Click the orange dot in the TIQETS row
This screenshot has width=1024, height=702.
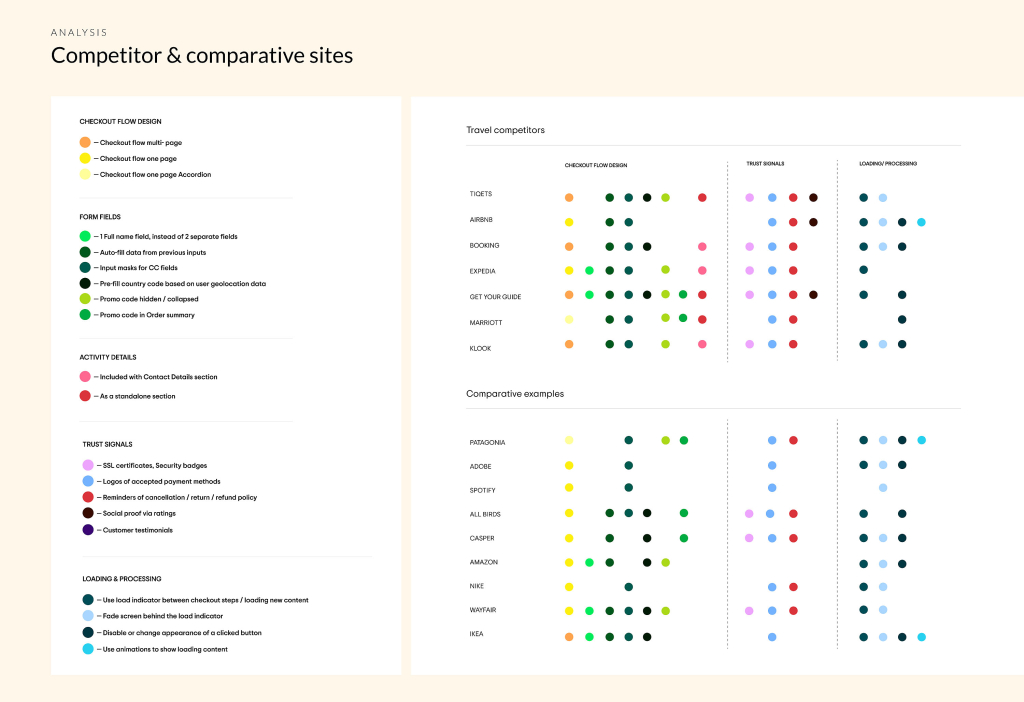pos(569,198)
